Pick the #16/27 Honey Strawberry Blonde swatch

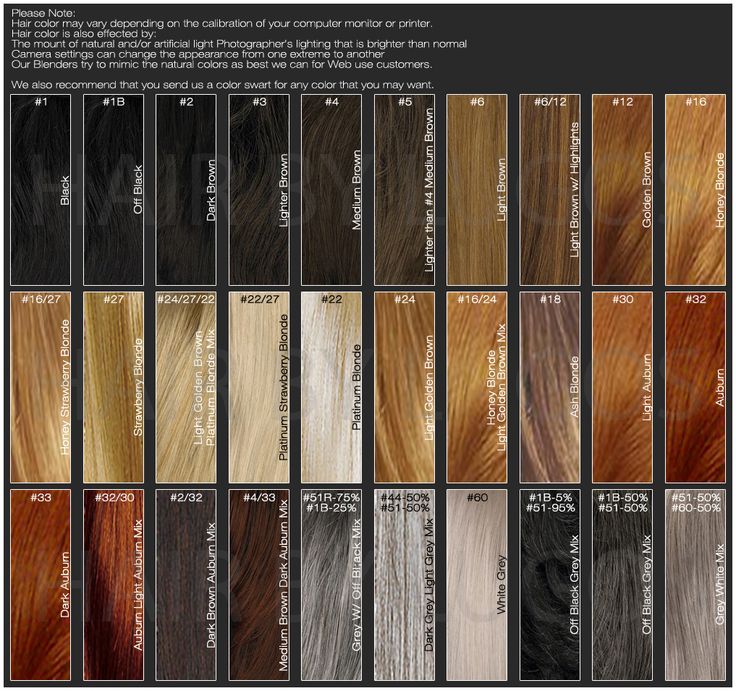40,385
